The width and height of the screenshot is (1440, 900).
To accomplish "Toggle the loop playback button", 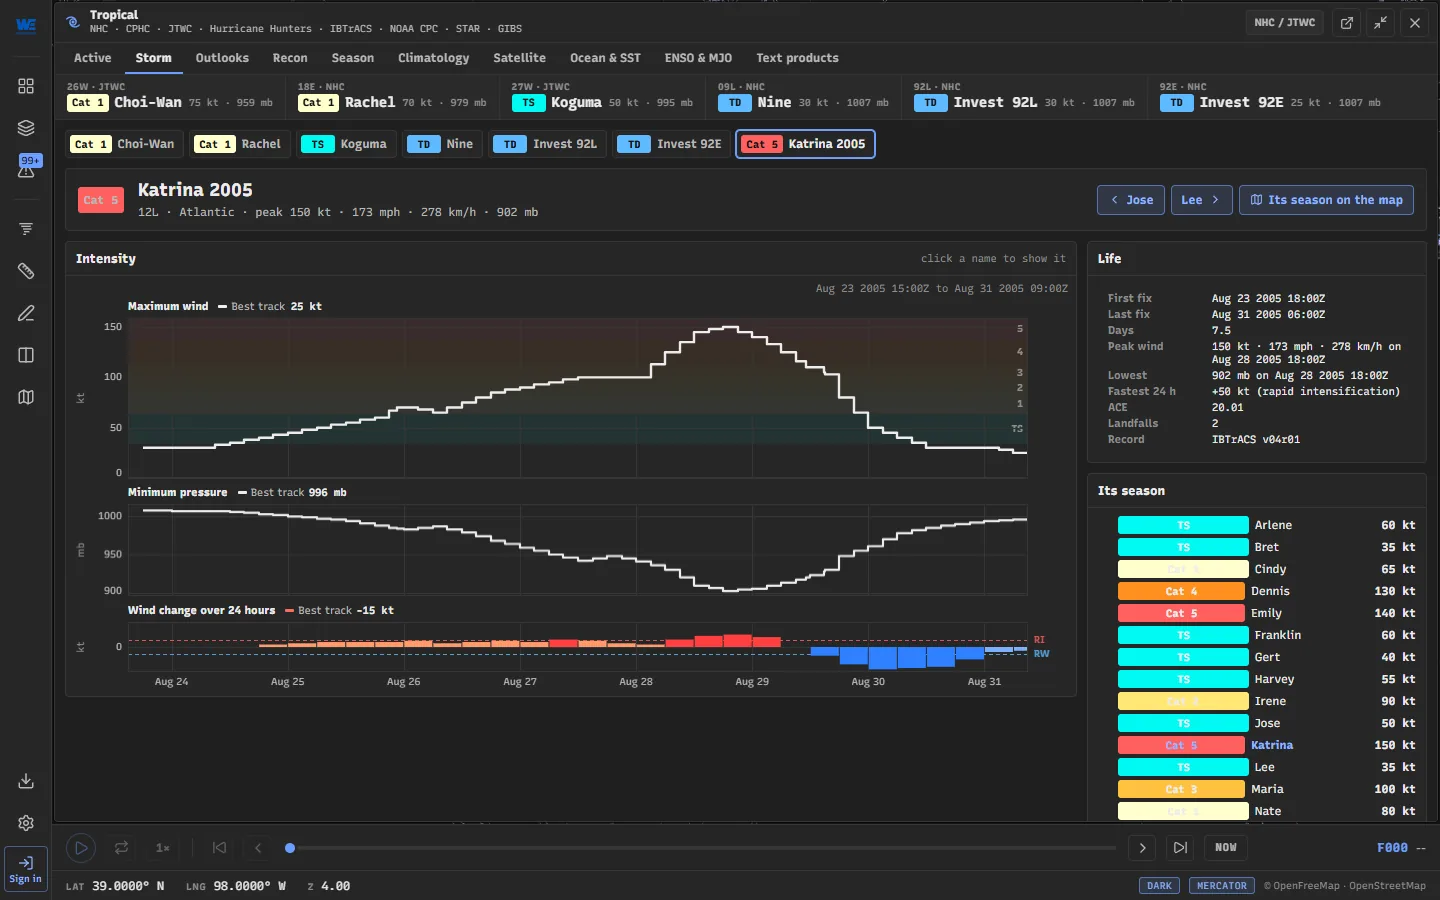I will tap(121, 848).
